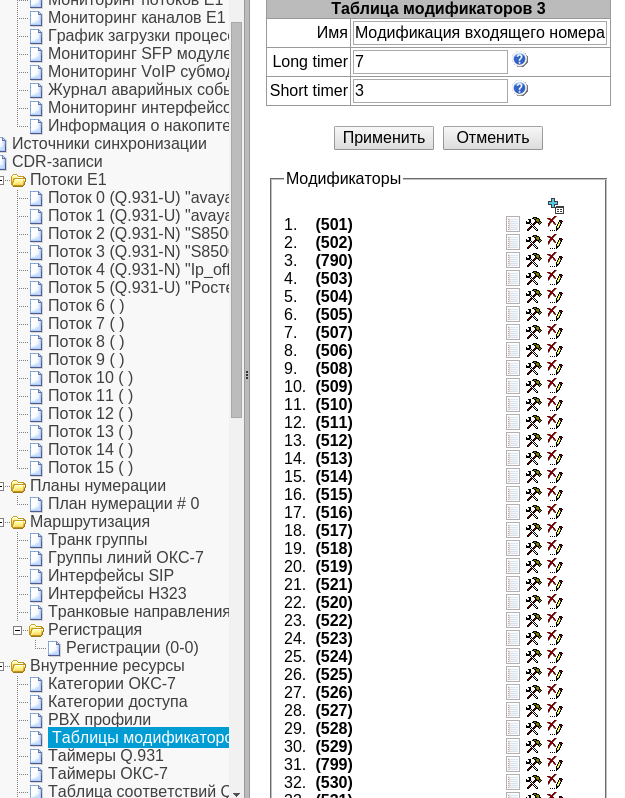Open Потоки E1 folder

(x=68, y=180)
